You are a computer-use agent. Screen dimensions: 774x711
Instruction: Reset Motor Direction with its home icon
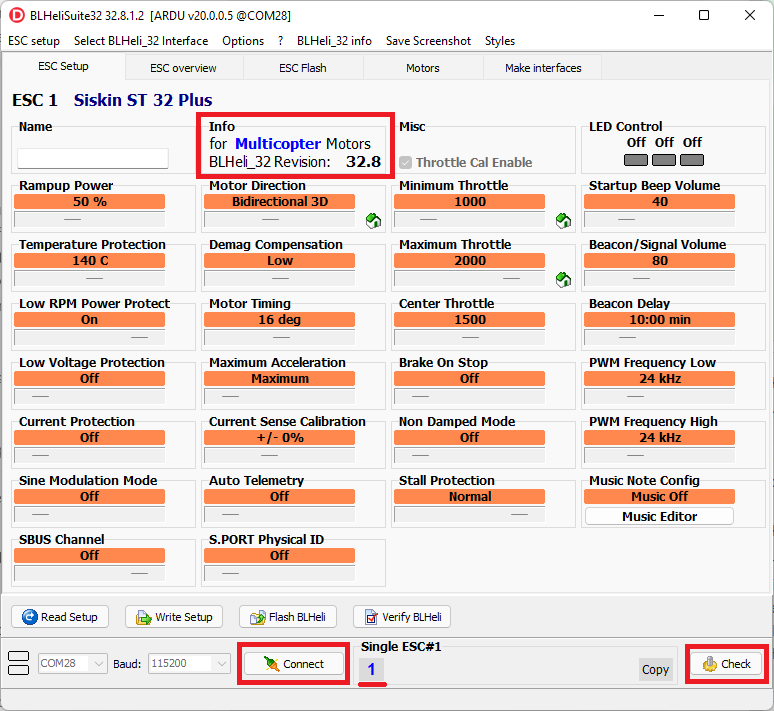374,220
